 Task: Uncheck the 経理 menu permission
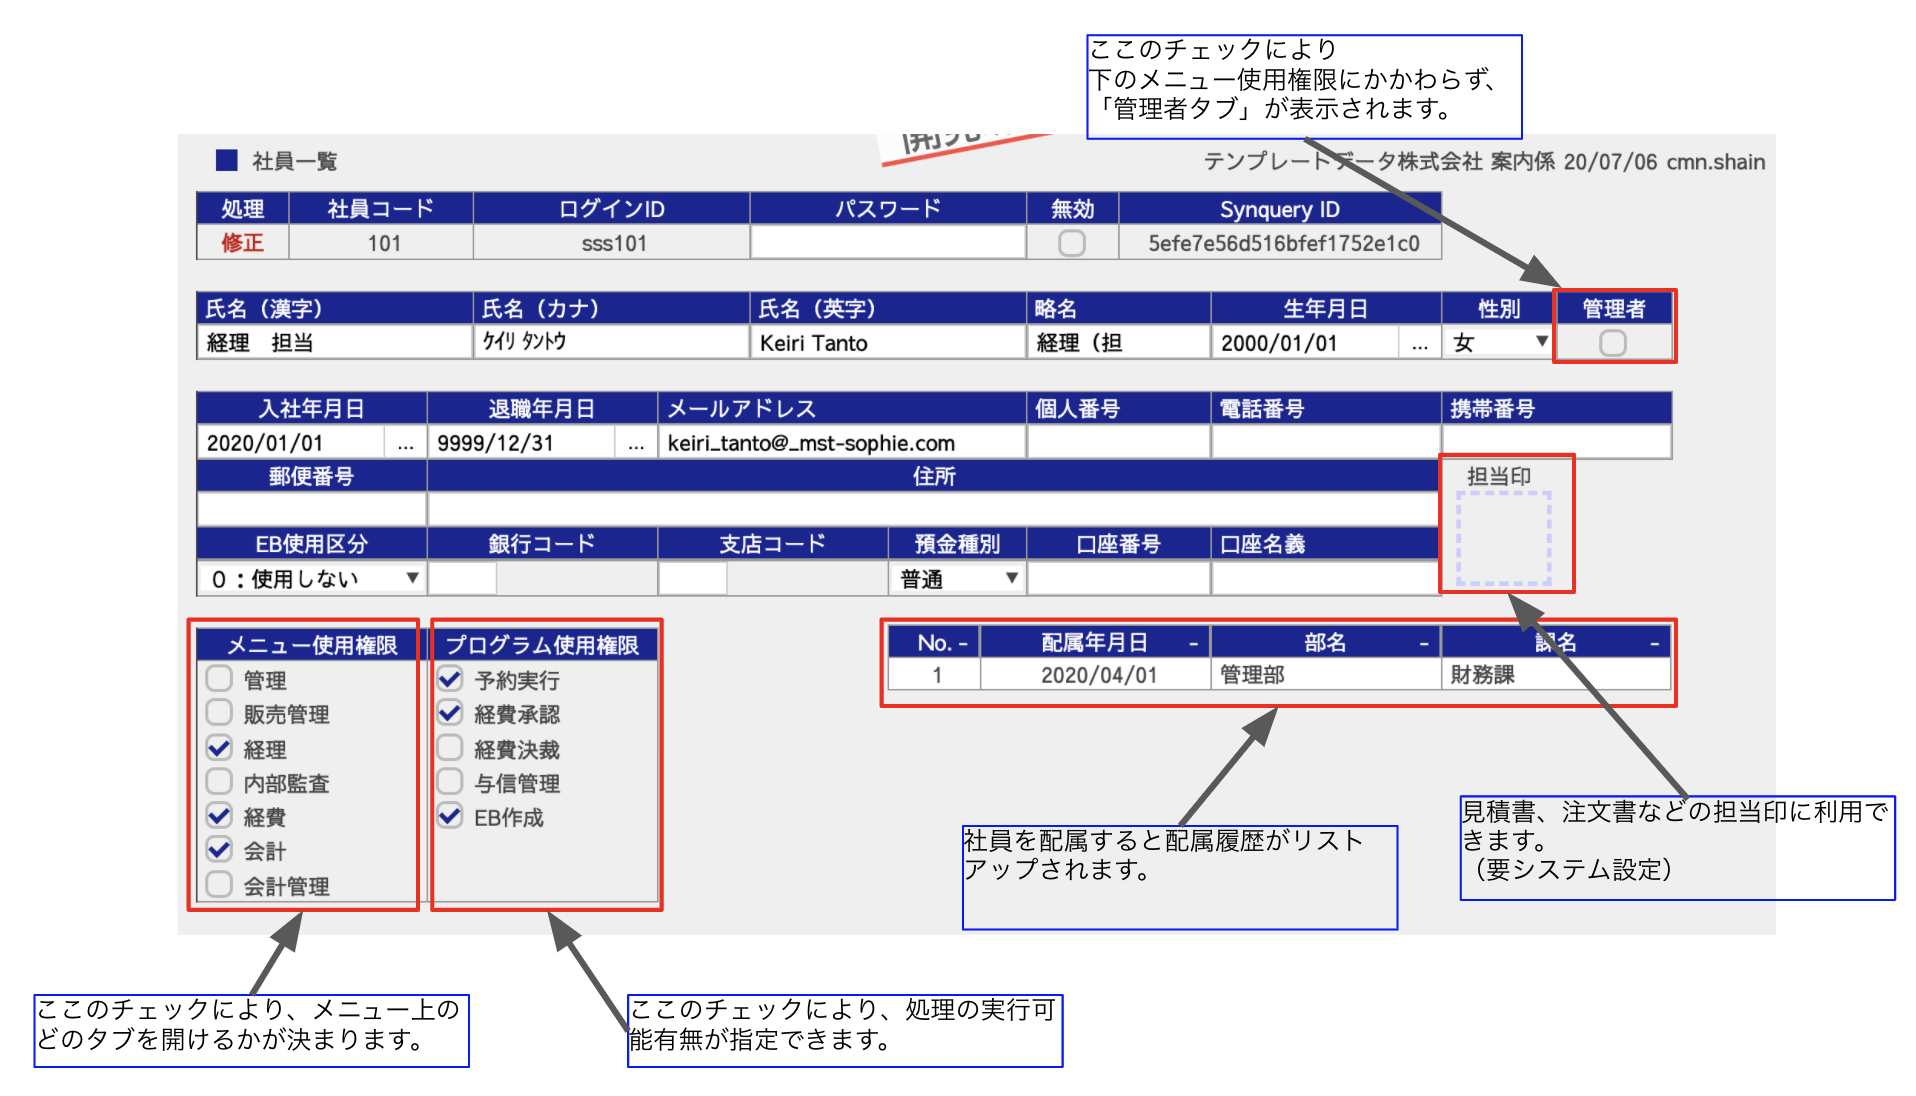[219, 748]
